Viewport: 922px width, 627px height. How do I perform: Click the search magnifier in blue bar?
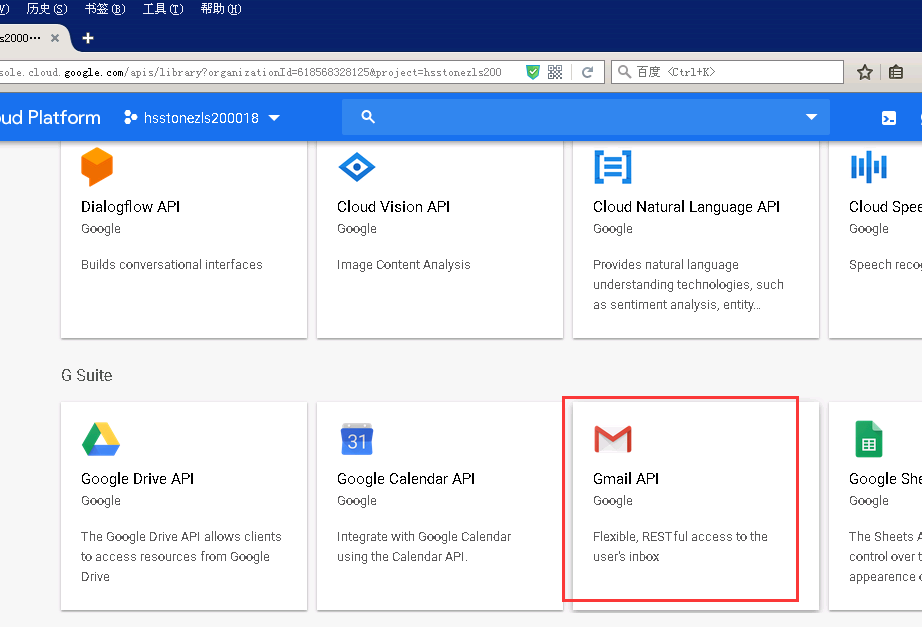368,116
